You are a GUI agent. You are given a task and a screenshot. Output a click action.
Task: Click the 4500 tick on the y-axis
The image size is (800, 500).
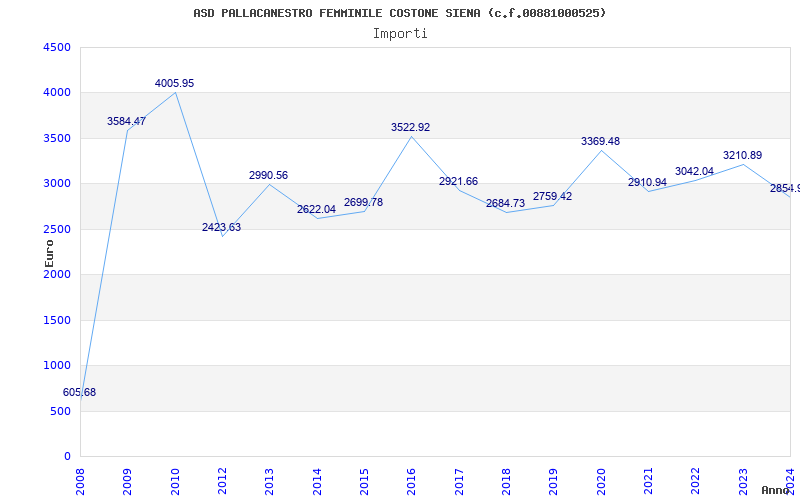tap(57, 47)
